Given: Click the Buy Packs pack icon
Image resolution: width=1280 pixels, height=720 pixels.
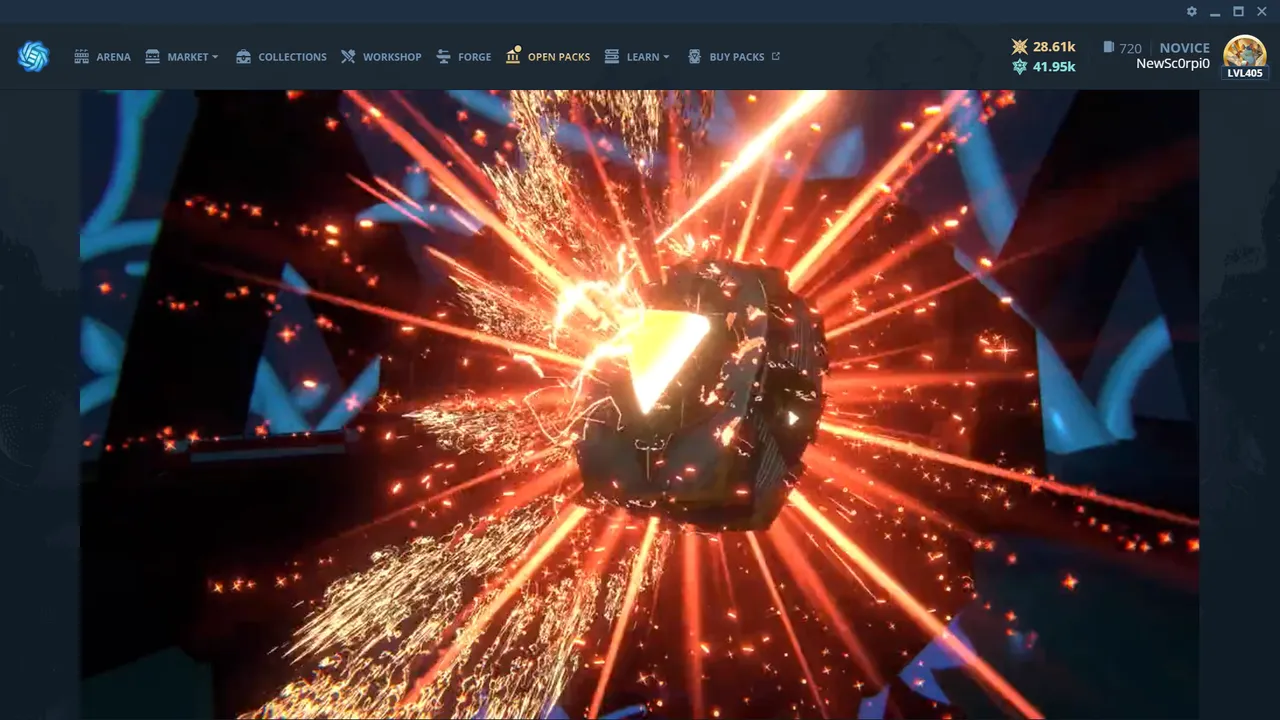Looking at the screenshot, I should pyautogui.click(x=695, y=56).
